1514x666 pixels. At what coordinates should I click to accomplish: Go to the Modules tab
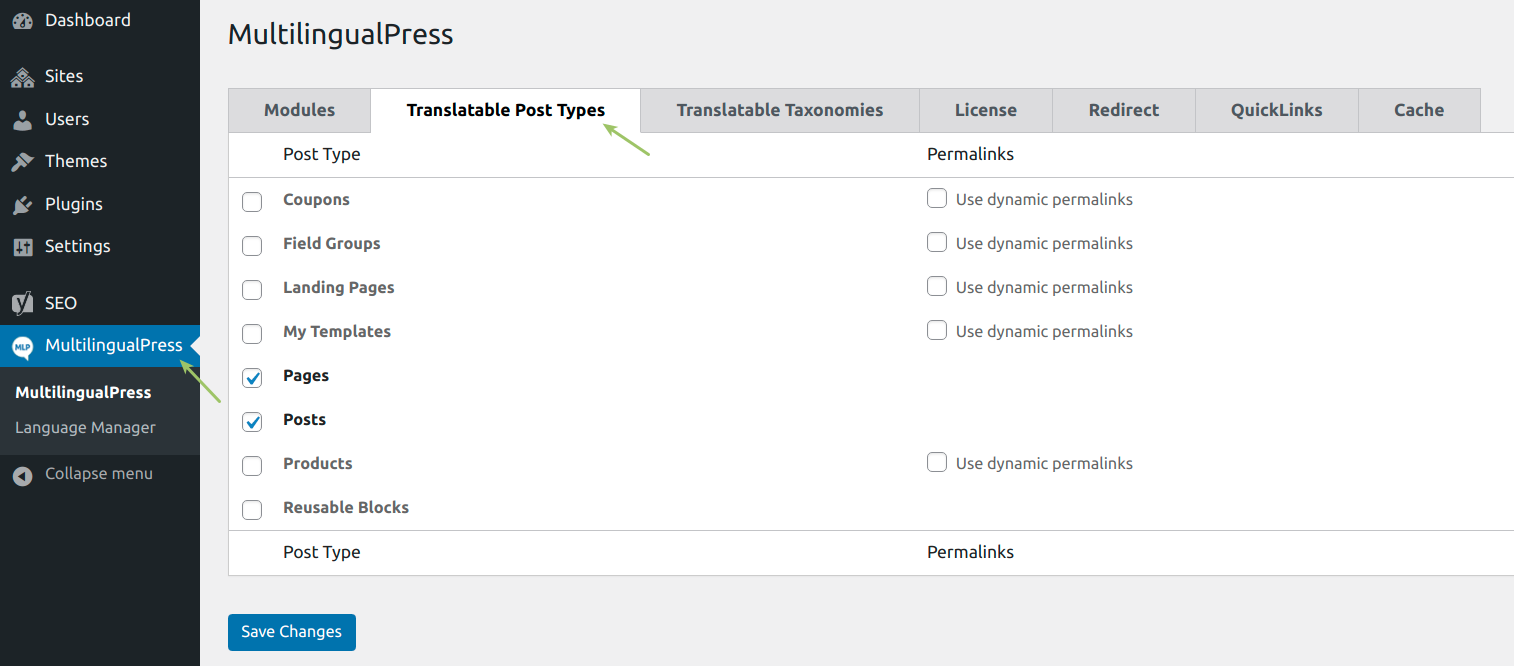(x=299, y=110)
